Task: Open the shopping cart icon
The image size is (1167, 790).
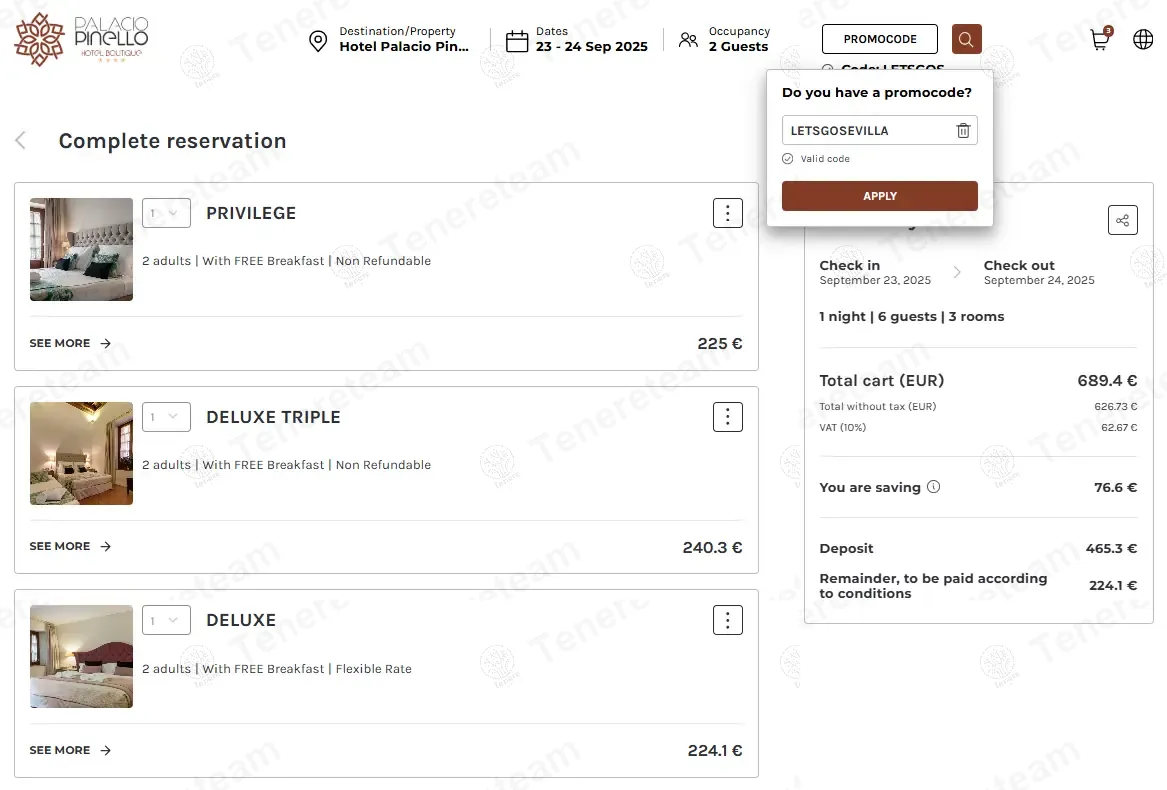Action: click(x=1101, y=39)
